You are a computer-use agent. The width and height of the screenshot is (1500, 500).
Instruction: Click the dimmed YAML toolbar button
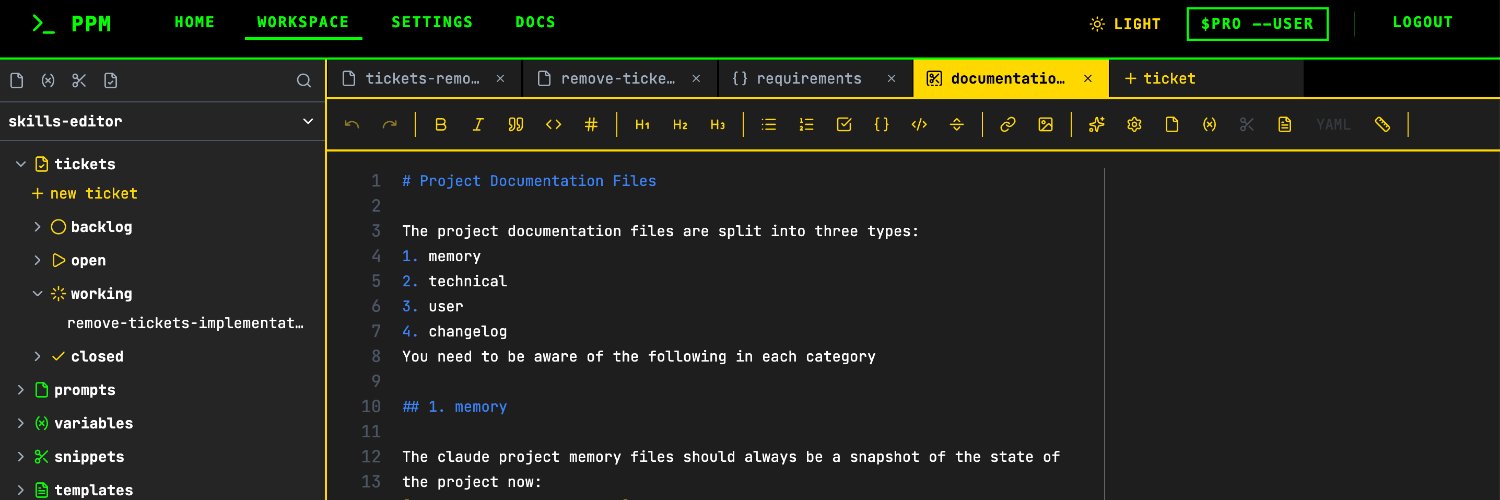(x=1333, y=125)
